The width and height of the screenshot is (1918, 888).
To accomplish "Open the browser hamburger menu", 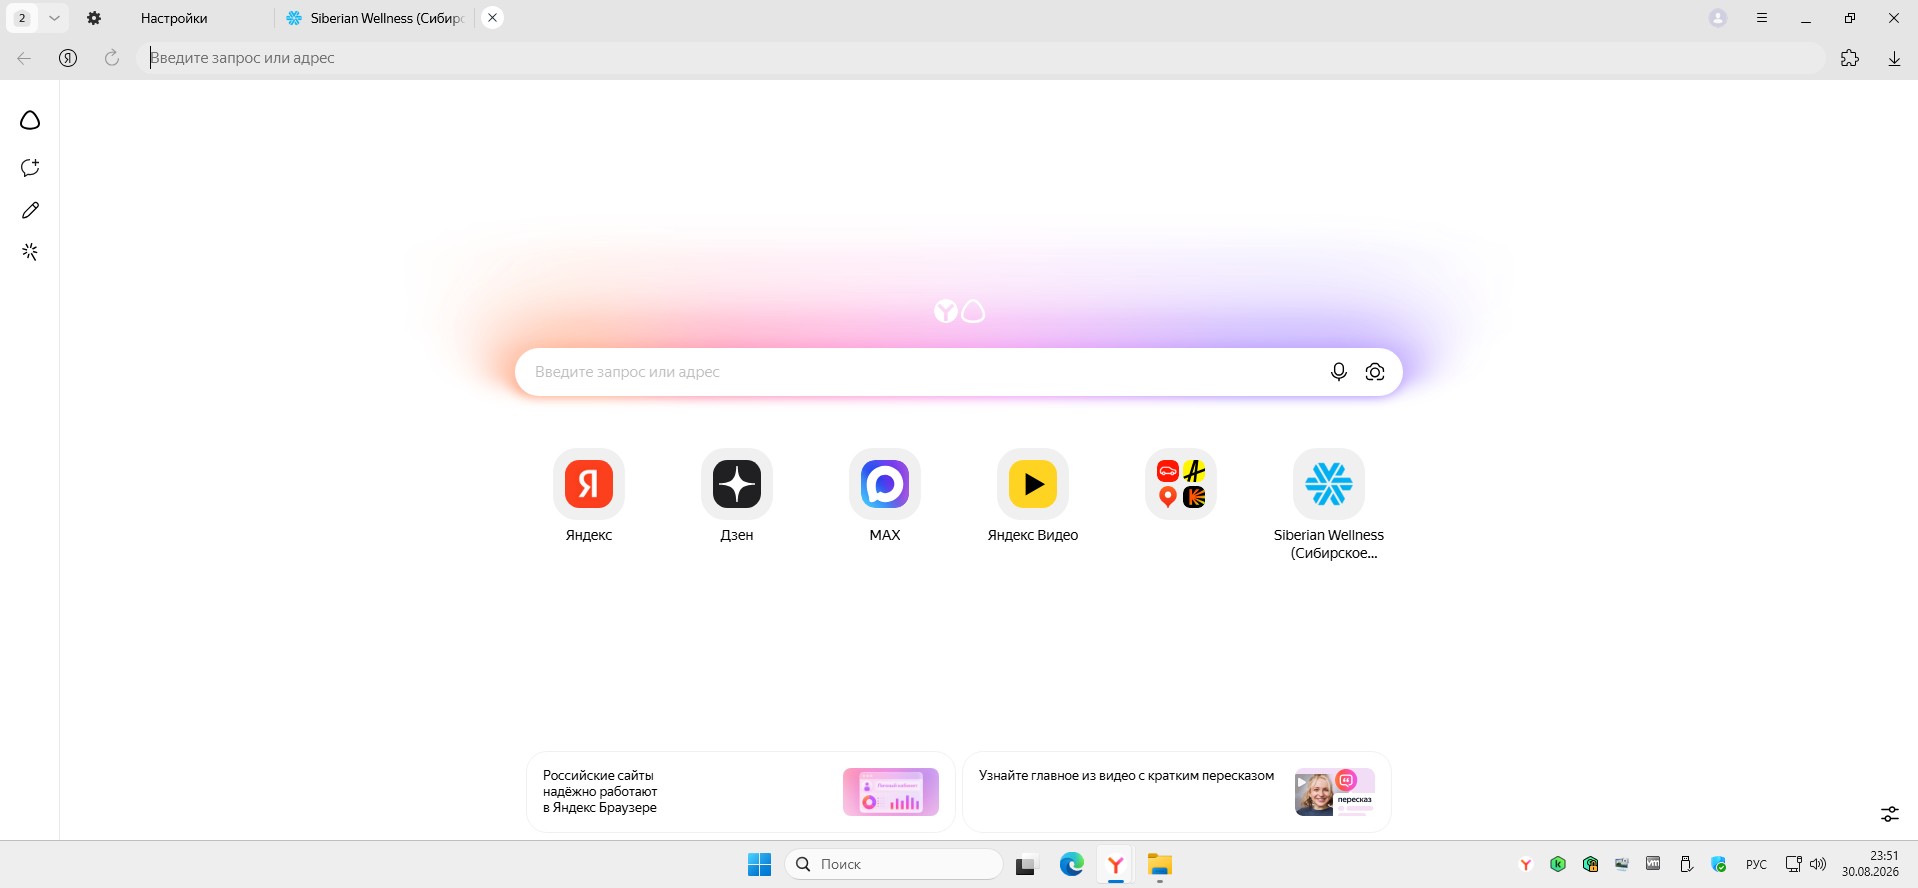I will pyautogui.click(x=1762, y=18).
